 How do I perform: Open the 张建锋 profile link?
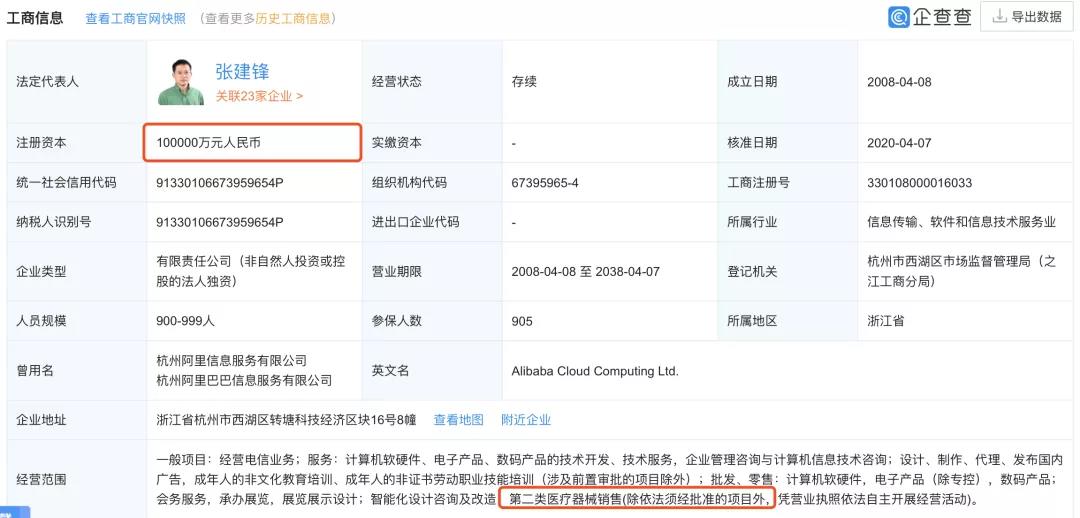tap(242, 72)
